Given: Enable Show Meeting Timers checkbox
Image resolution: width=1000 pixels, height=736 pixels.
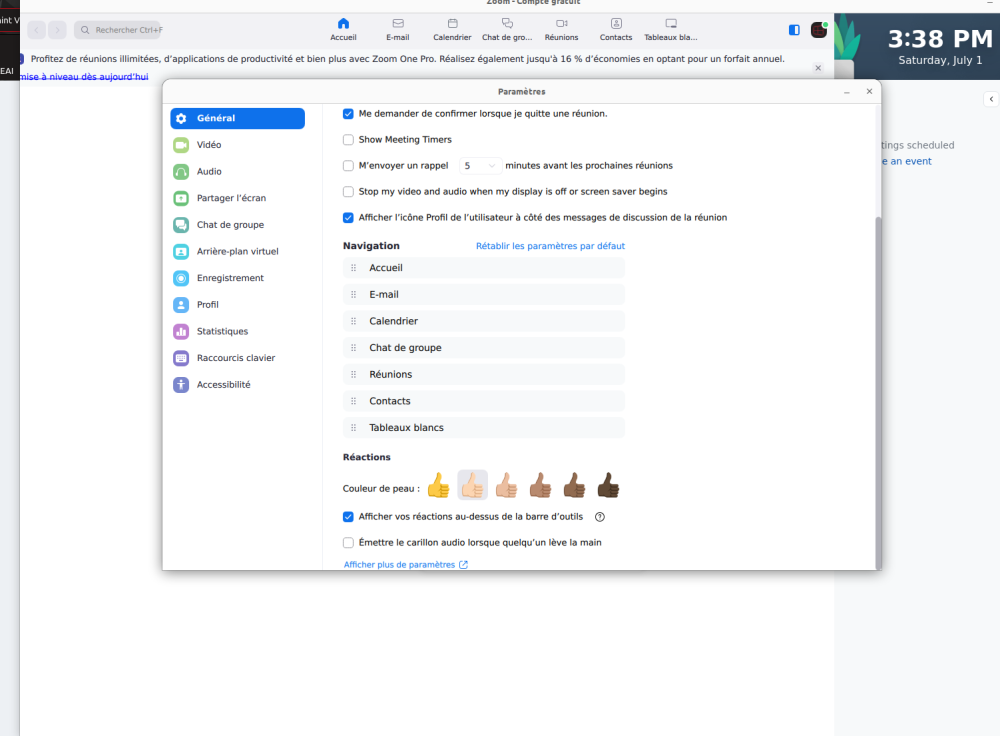Looking at the screenshot, I should [348, 140].
